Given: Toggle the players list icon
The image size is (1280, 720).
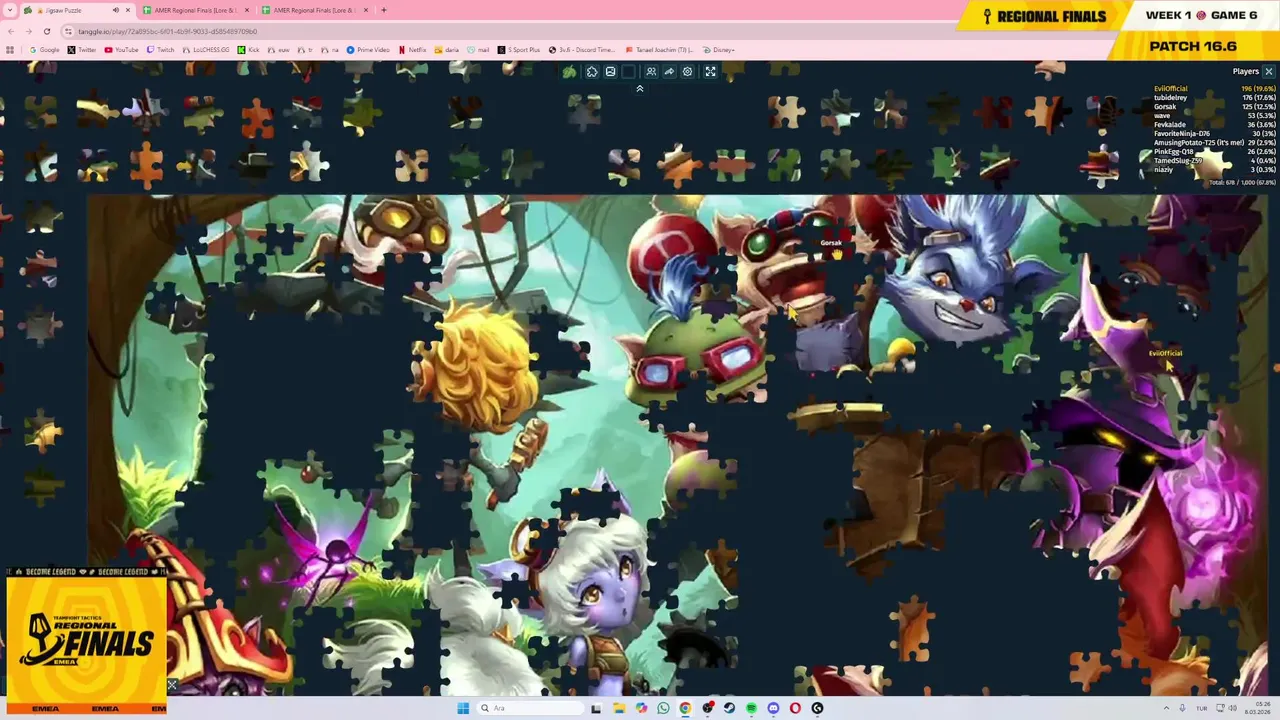Looking at the screenshot, I should tap(651, 72).
